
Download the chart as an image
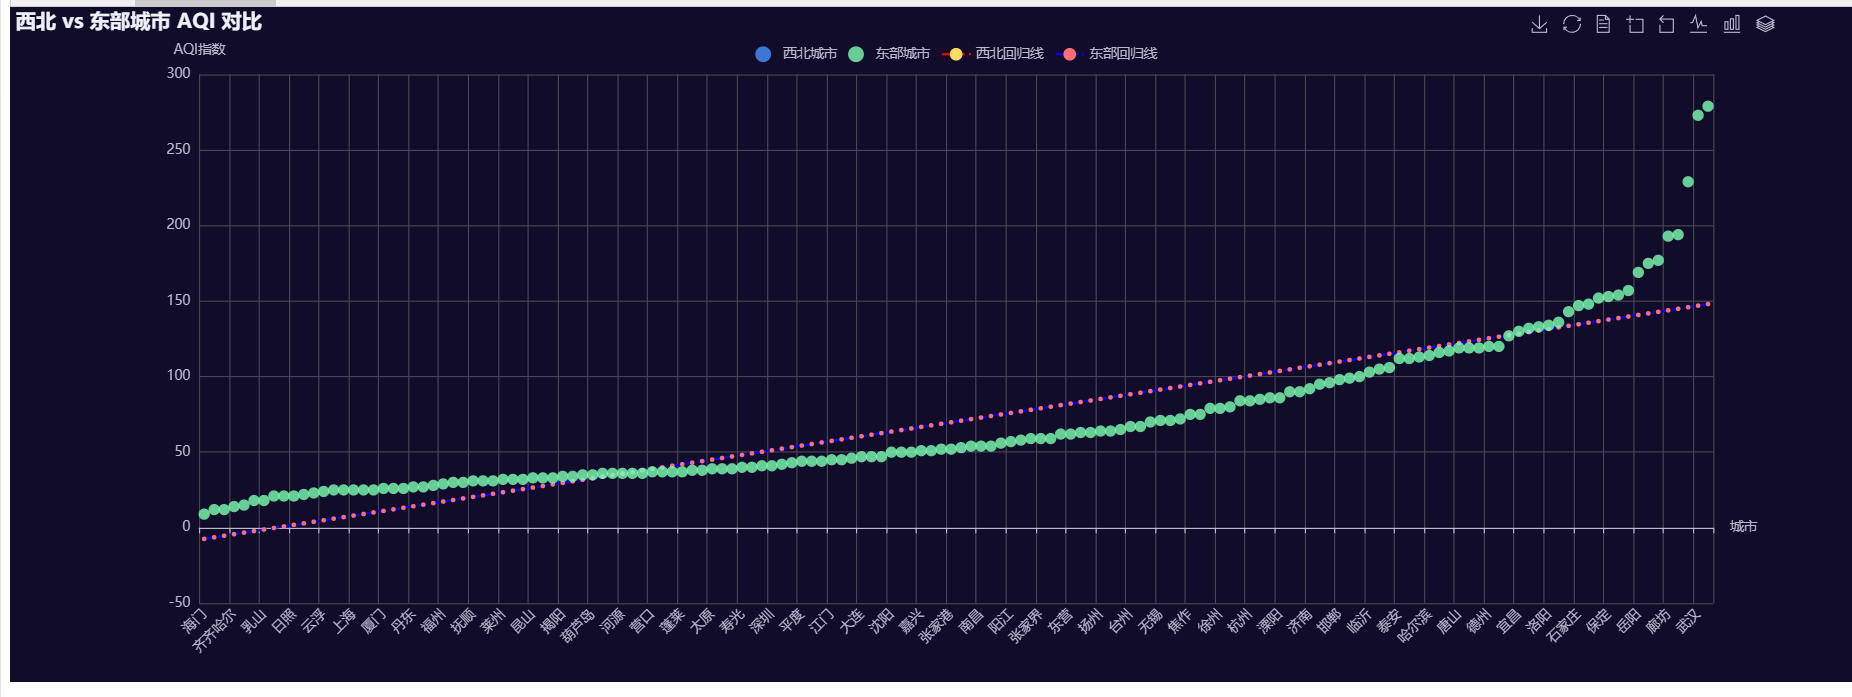(1539, 24)
